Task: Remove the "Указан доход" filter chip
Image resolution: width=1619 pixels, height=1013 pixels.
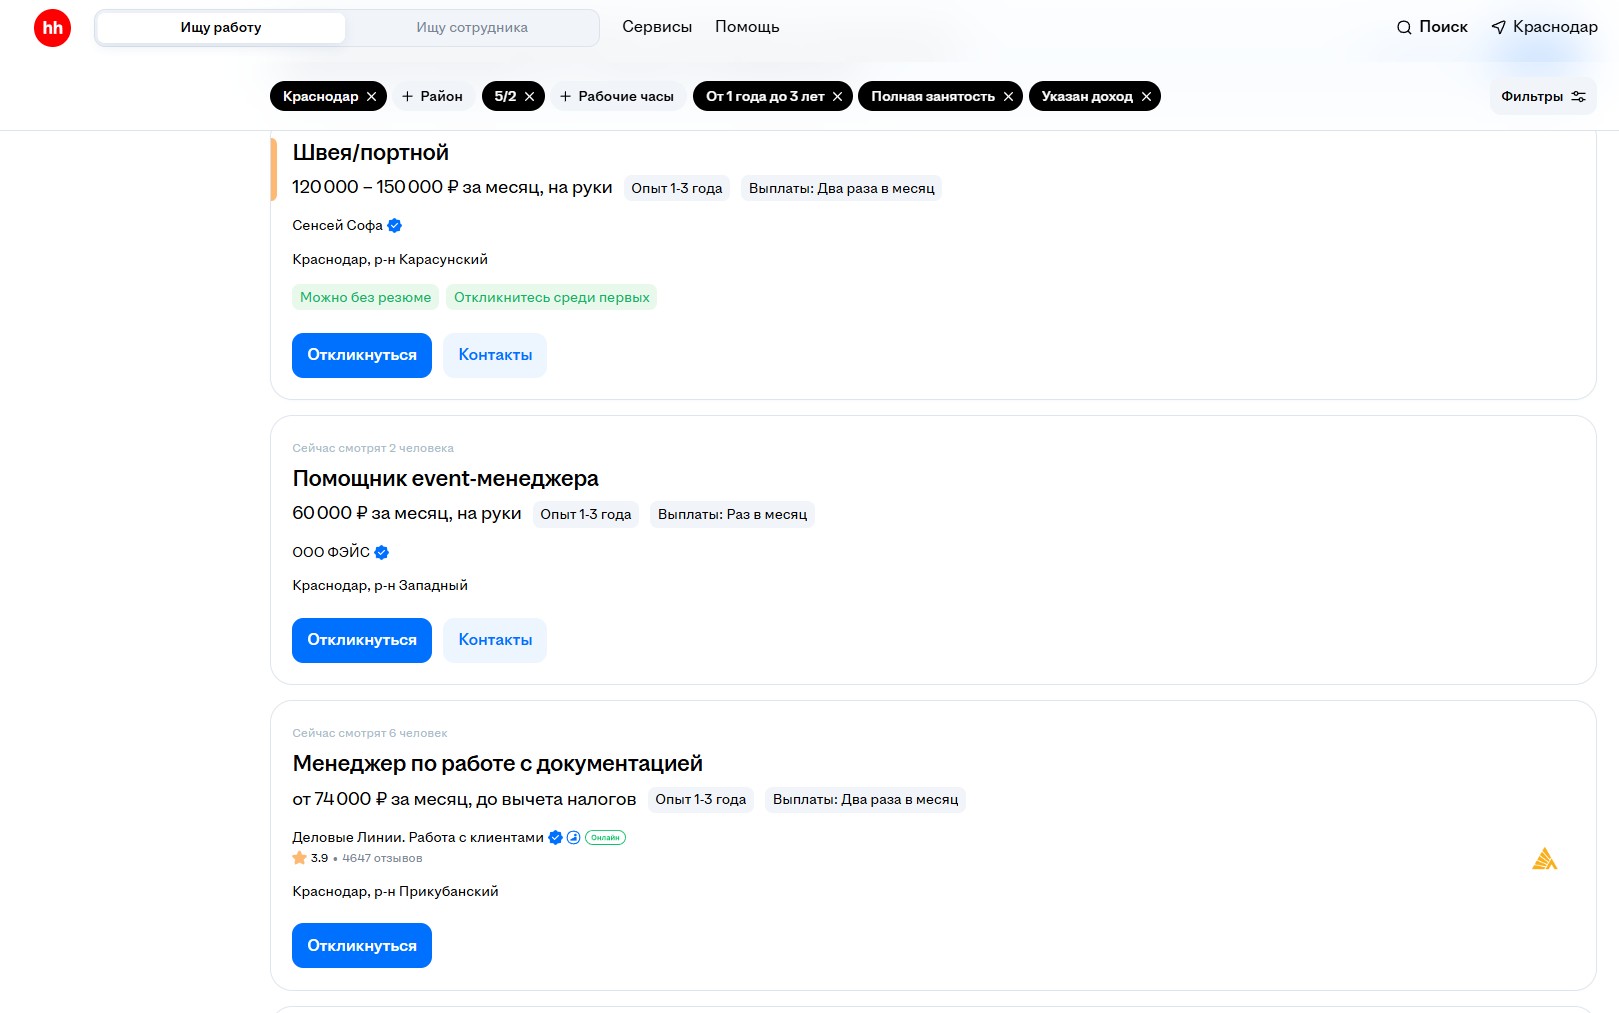Action: click(1146, 97)
